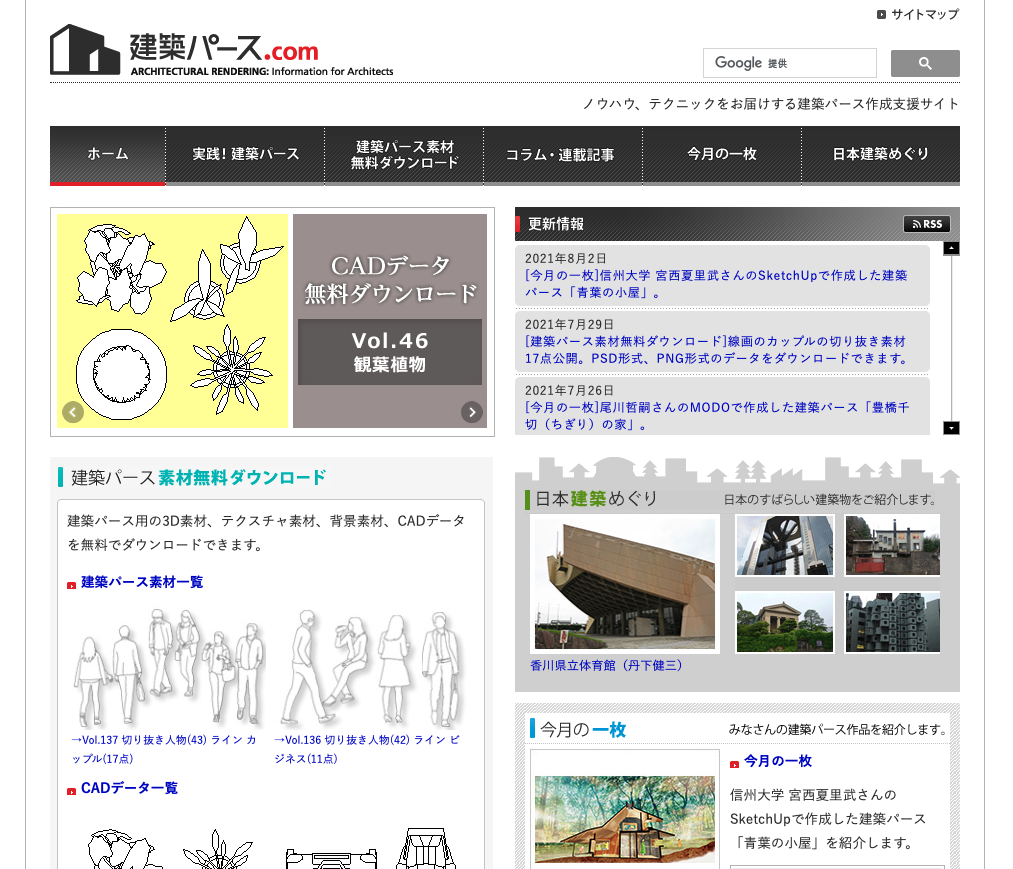Open July 26 news about 豊橋千切の家
The height and width of the screenshot is (869, 1013).
pos(716,416)
